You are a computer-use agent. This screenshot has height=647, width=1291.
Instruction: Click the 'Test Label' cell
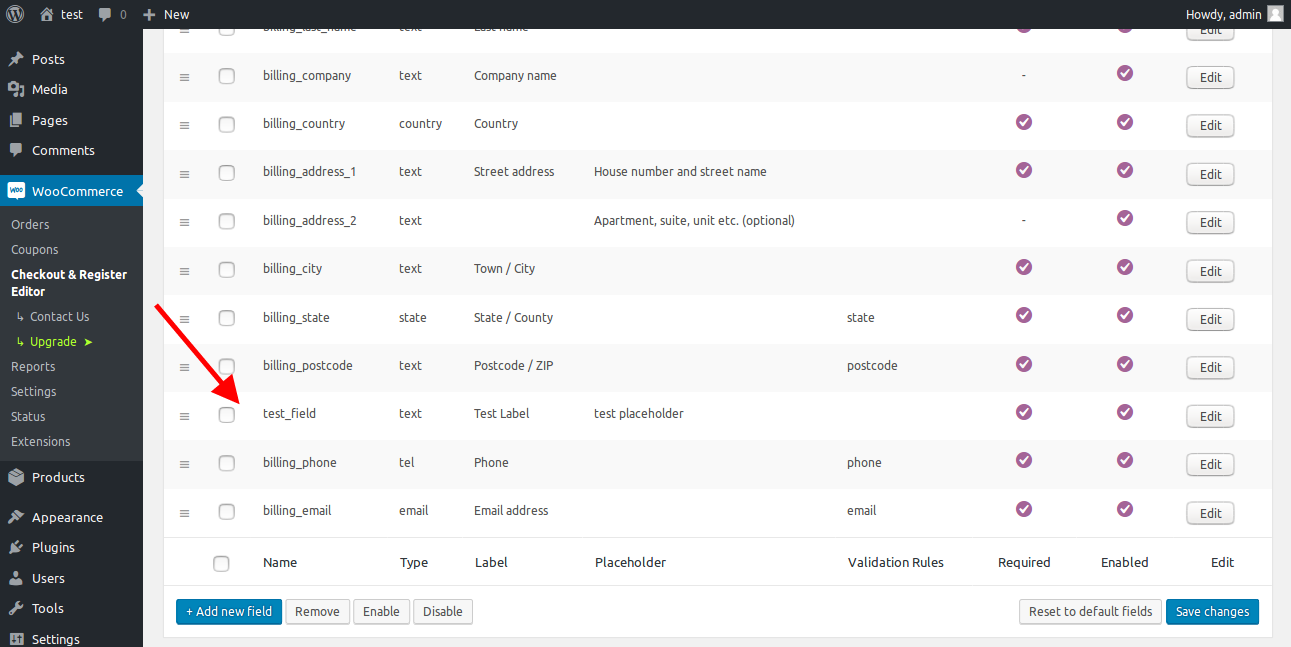502,413
